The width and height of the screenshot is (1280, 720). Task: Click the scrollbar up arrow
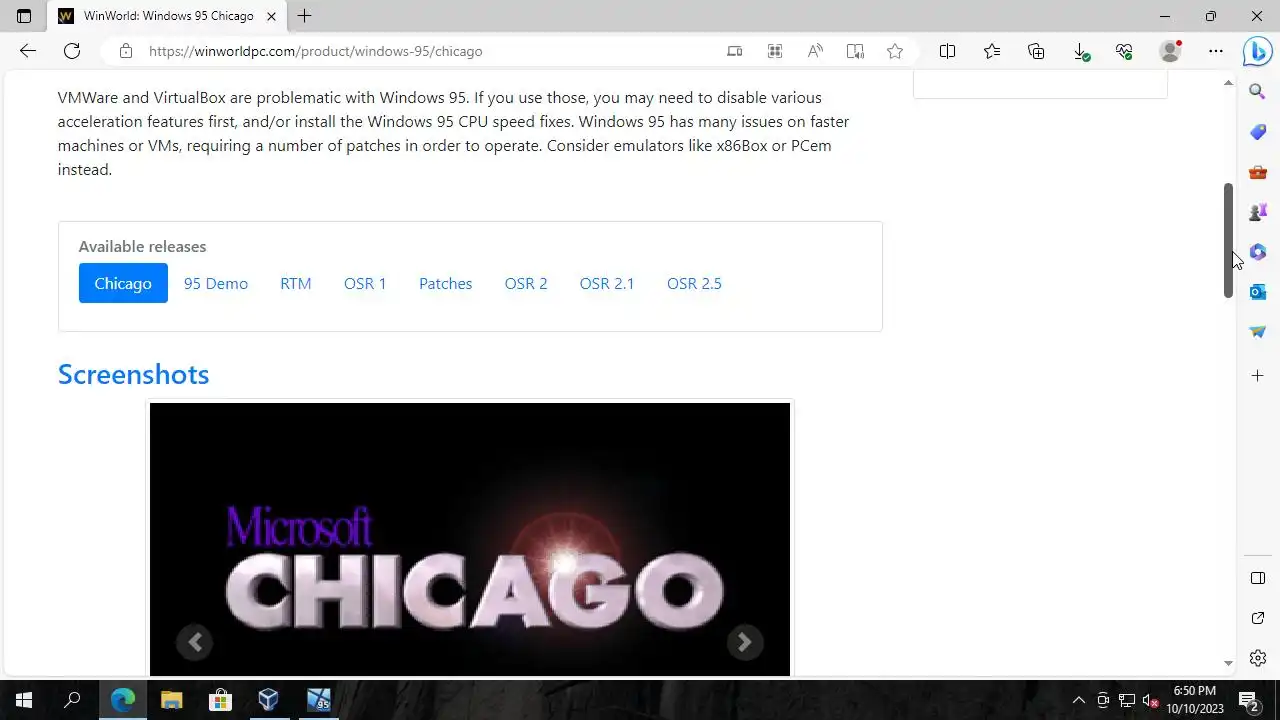(1229, 82)
